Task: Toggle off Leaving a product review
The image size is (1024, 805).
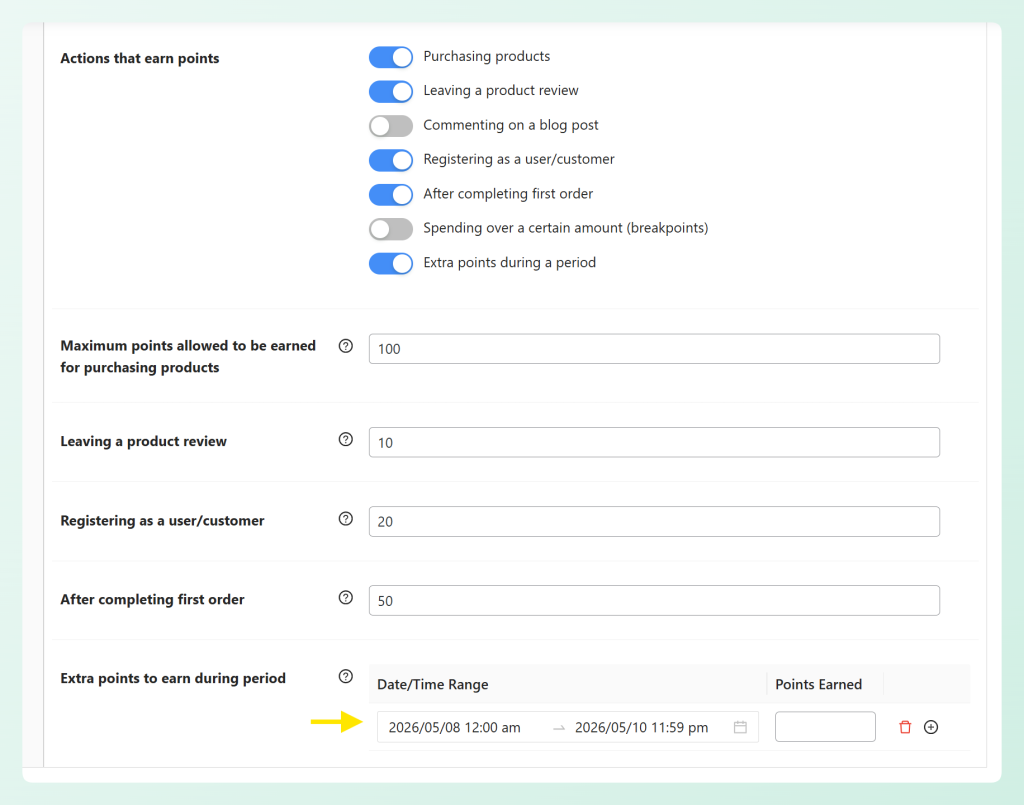Action: coord(390,91)
